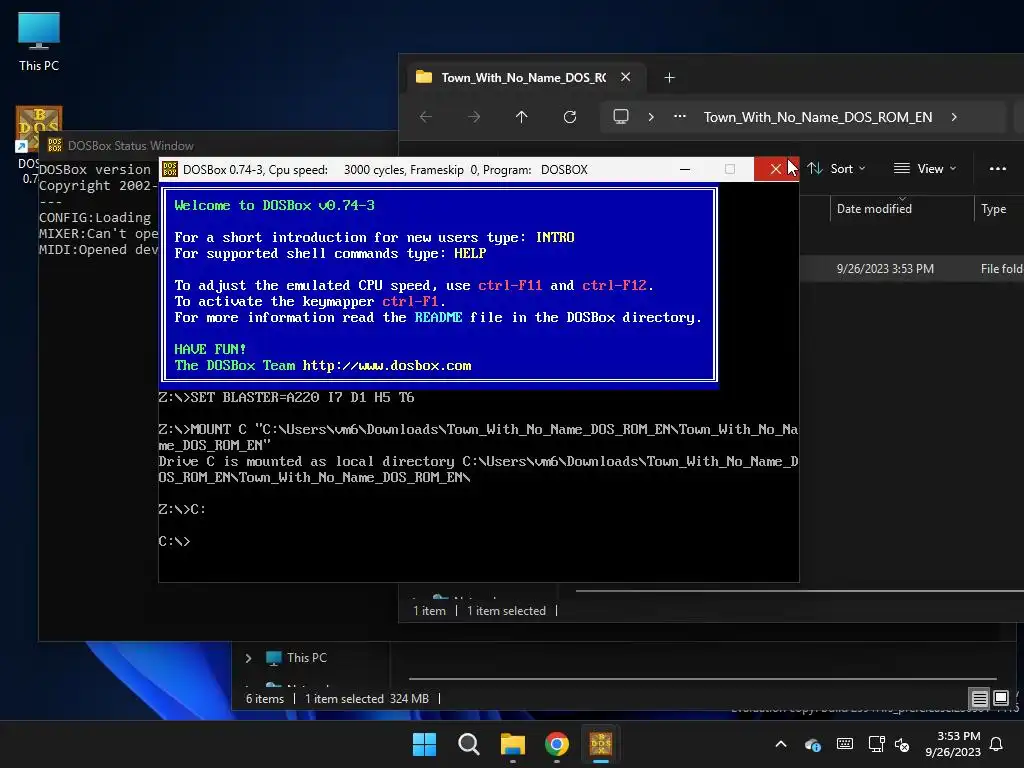Image resolution: width=1024 pixels, height=768 pixels.
Task: Select This PC in back Explorer navigation pane
Action: pyautogui.click(x=306, y=658)
